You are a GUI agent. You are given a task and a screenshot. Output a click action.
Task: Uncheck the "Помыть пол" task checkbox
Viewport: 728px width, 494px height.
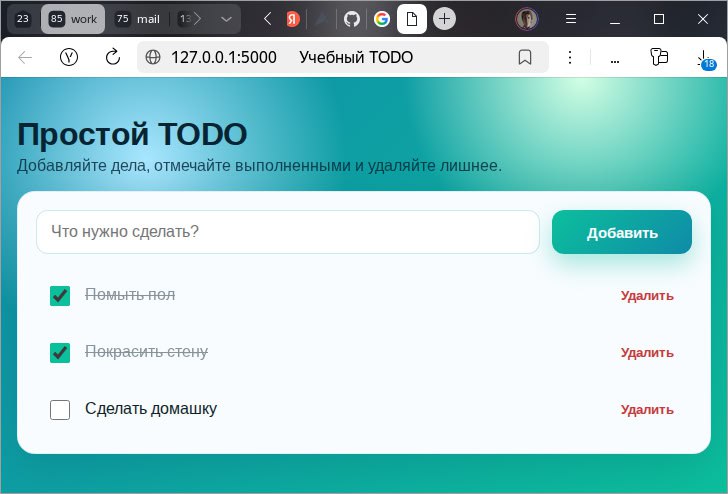point(60,296)
